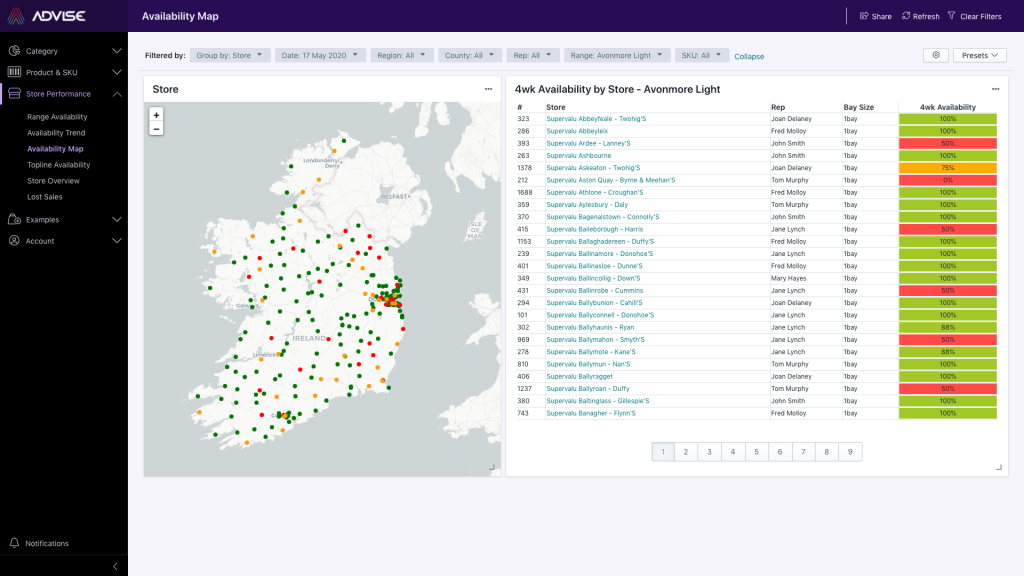Open Supervalu Ballyragget store link
The image size is (1024, 576).
(579, 376)
